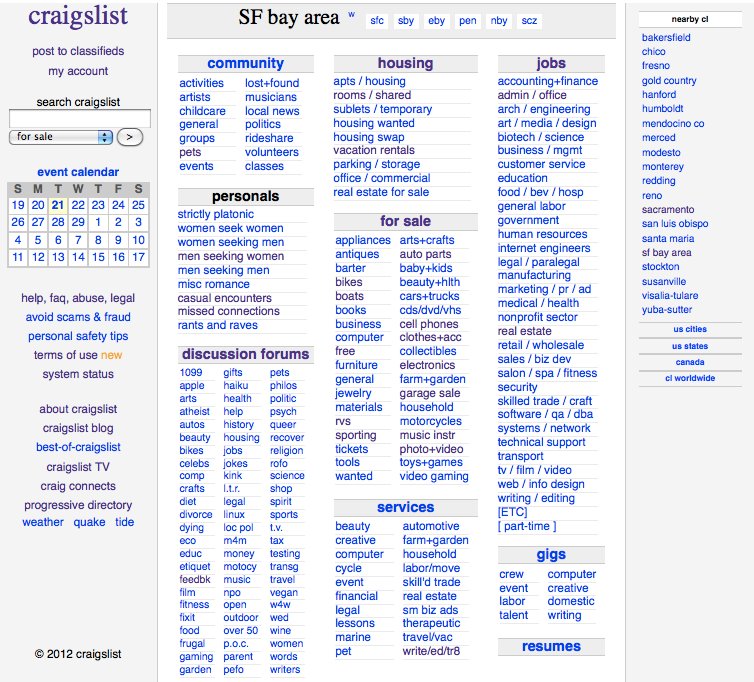Select the nby subarea tab
Viewport: 754px width, 682px height.
pos(499,21)
